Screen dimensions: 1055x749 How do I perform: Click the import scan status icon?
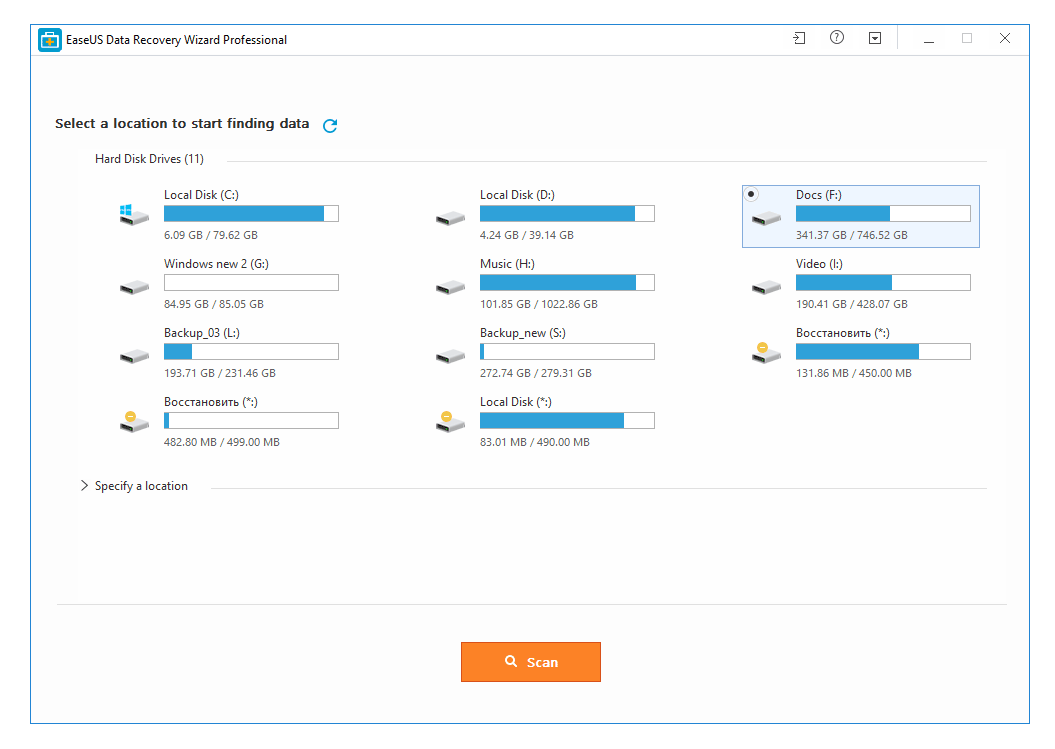click(x=799, y=38)
